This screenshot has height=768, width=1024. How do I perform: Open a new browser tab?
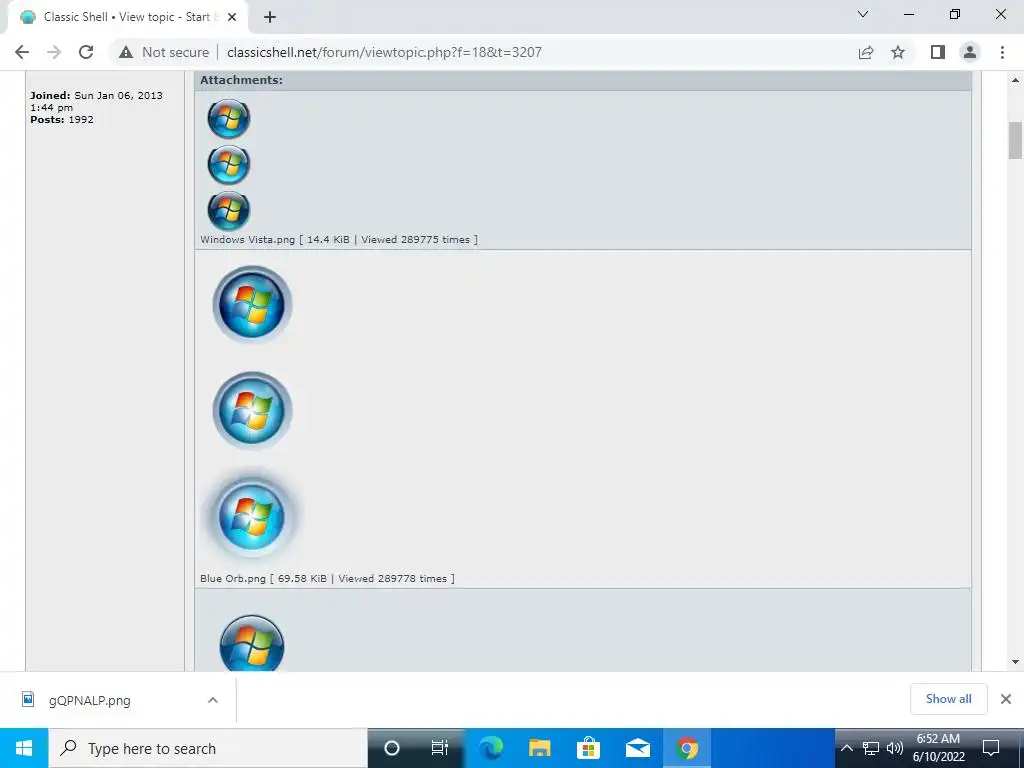coord(270,17)
